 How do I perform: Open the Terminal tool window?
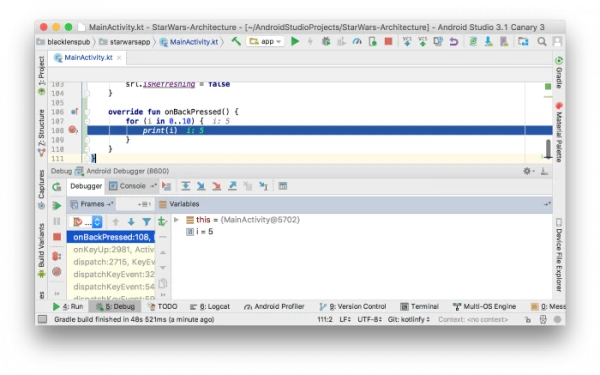tap(419, 307)
